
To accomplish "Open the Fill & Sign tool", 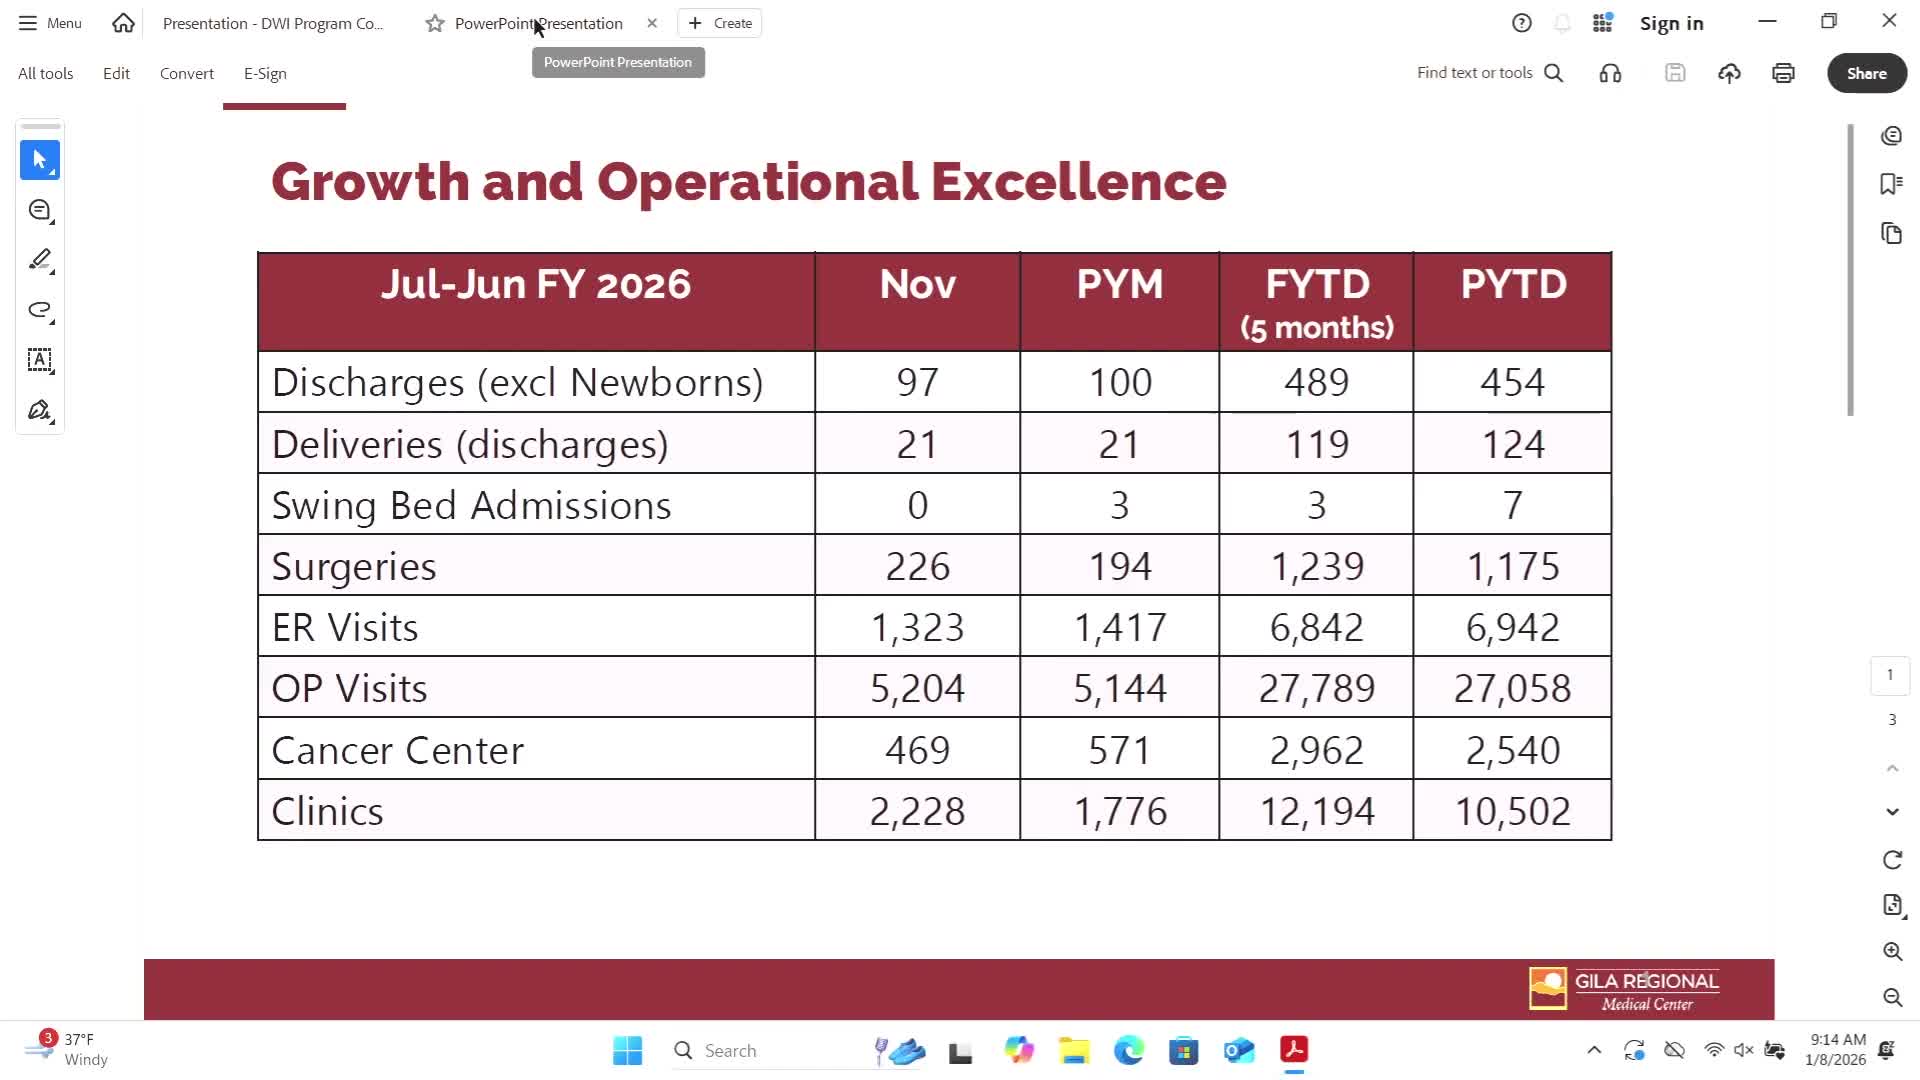I will 40,410.
